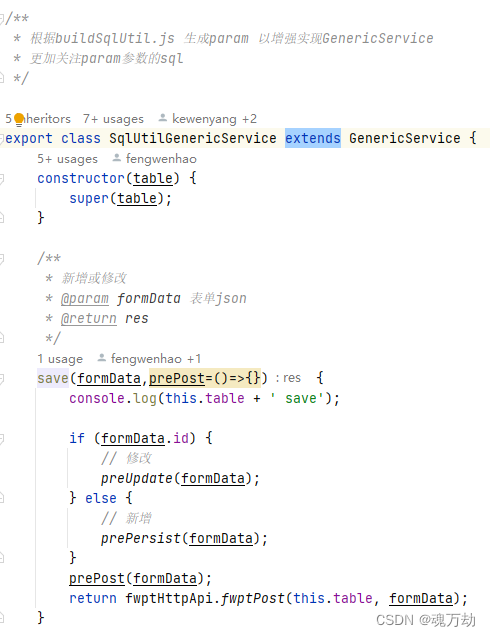Click the '新增或修改' doc comment text
Screen dimensions: 490x637
(x=94, y=278)
